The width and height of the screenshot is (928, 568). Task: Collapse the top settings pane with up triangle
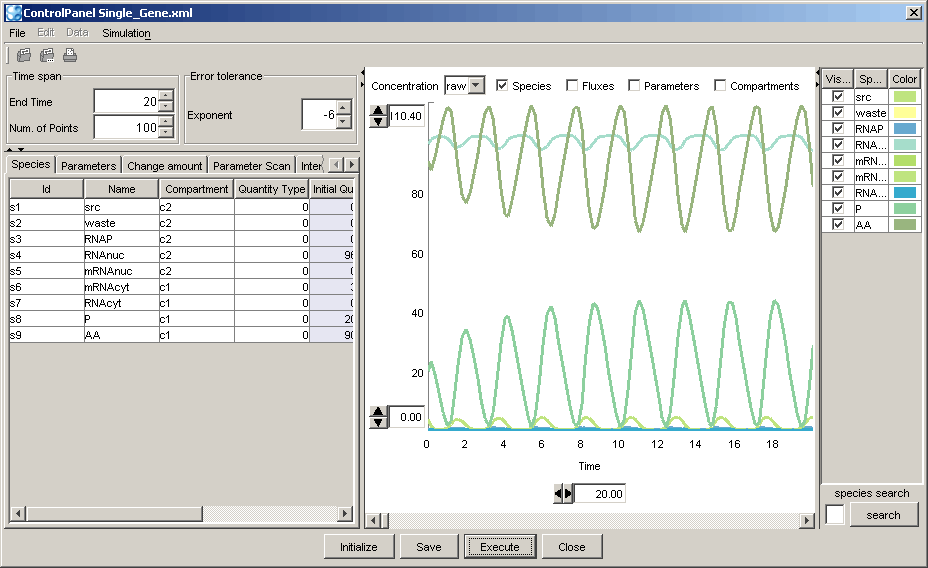click(x=9, y=150)
